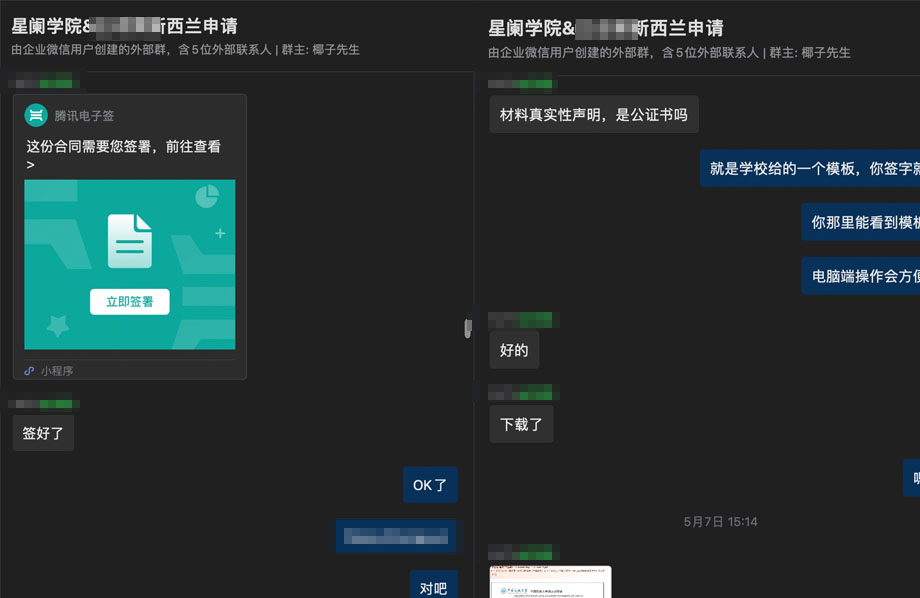Screen dimensions: 920x598
Task: Click the plus icon on contract card
Action: coord(220,234)
